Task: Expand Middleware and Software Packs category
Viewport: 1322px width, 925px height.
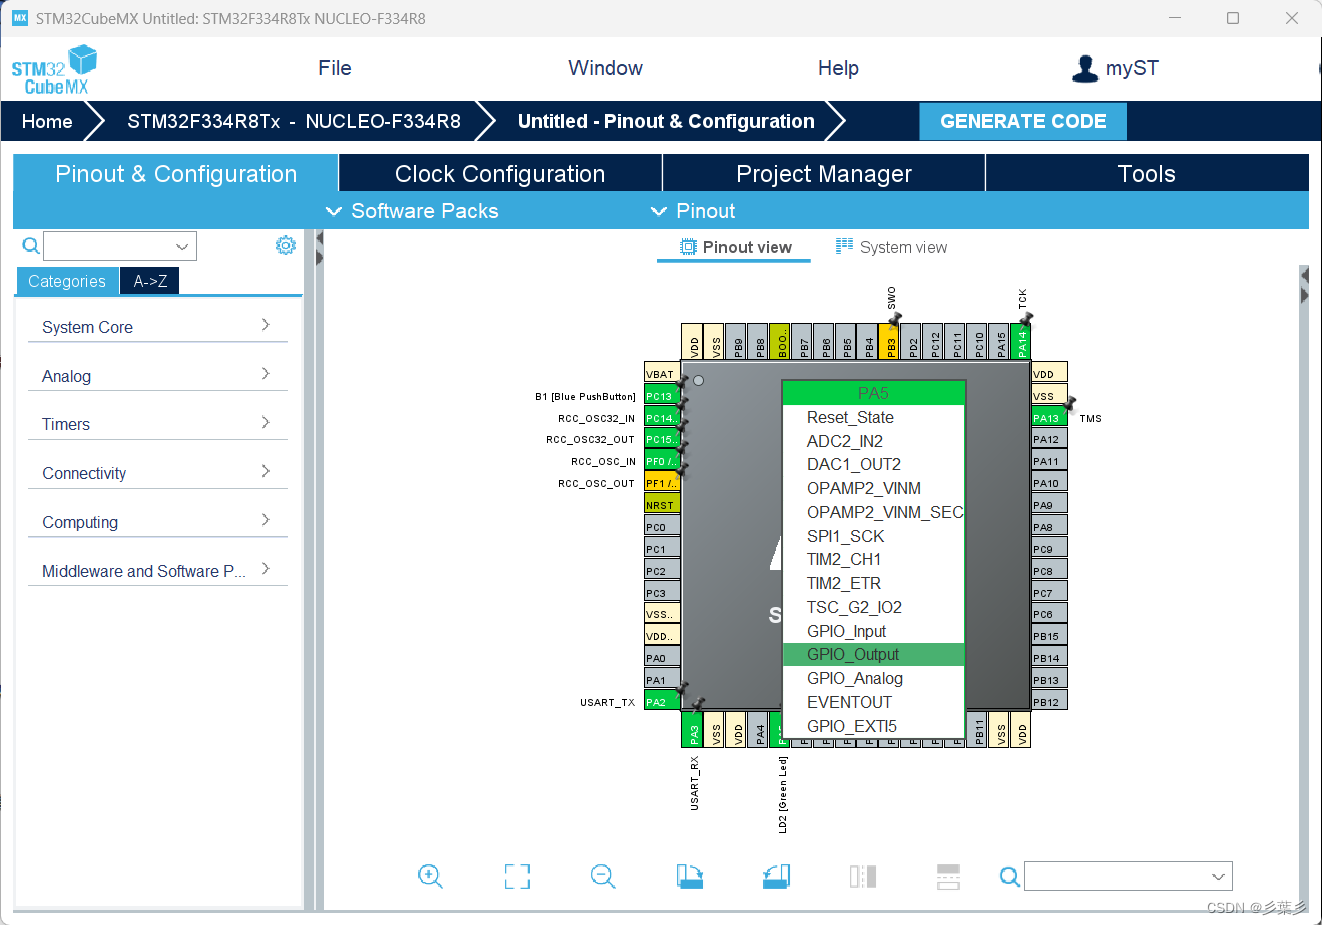Action: (157, 571)
